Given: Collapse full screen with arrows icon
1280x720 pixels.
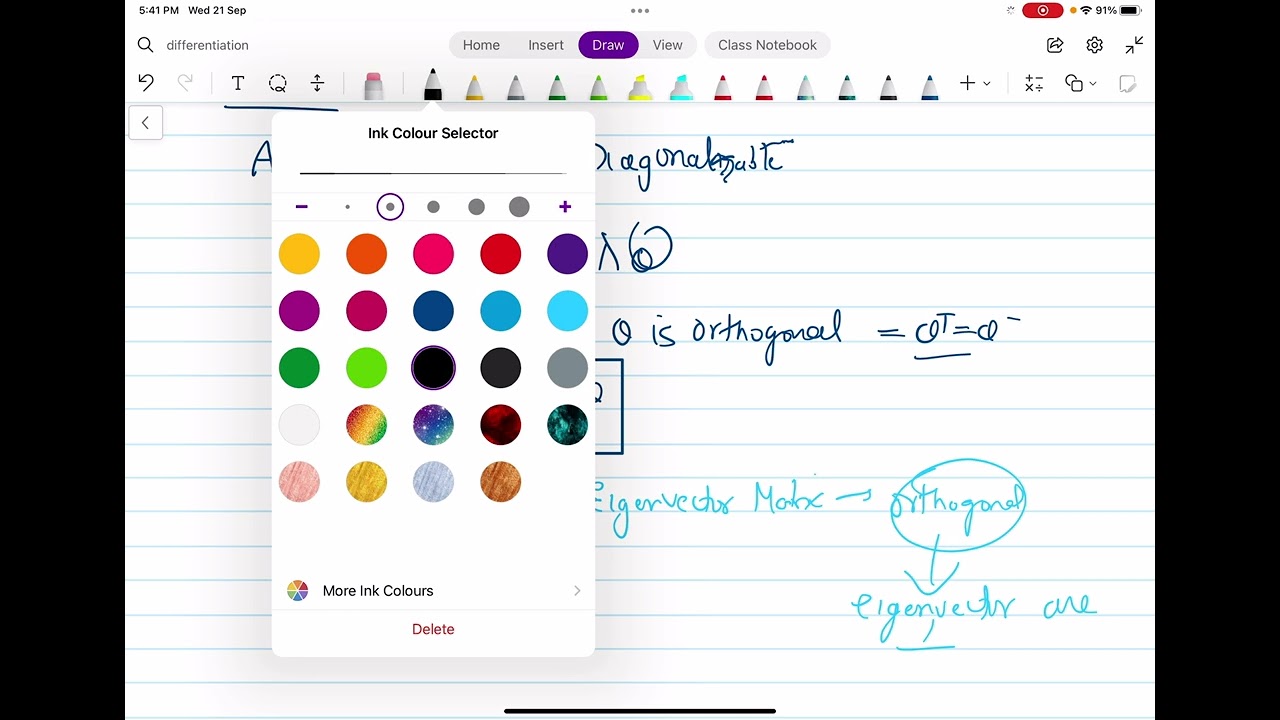Looking at the screenshot, I should (1134, 45).
